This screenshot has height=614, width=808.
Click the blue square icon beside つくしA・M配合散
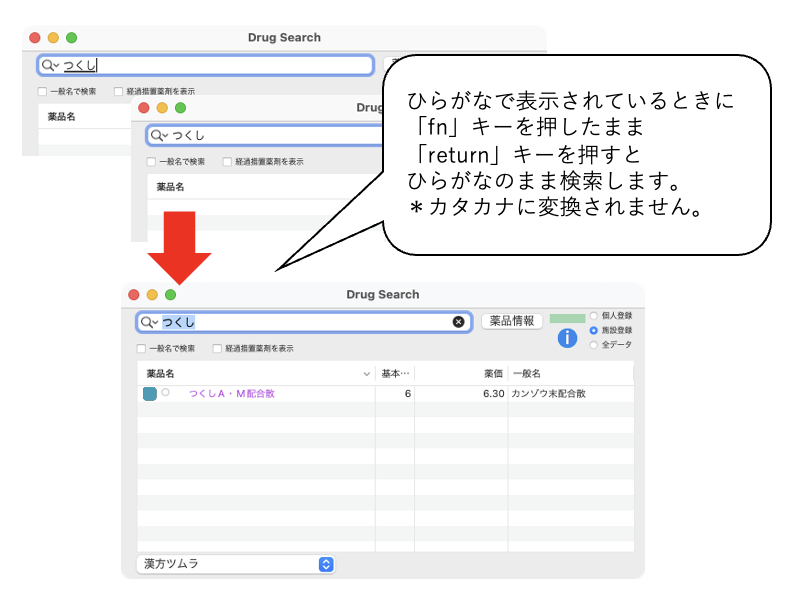[150, 394]
